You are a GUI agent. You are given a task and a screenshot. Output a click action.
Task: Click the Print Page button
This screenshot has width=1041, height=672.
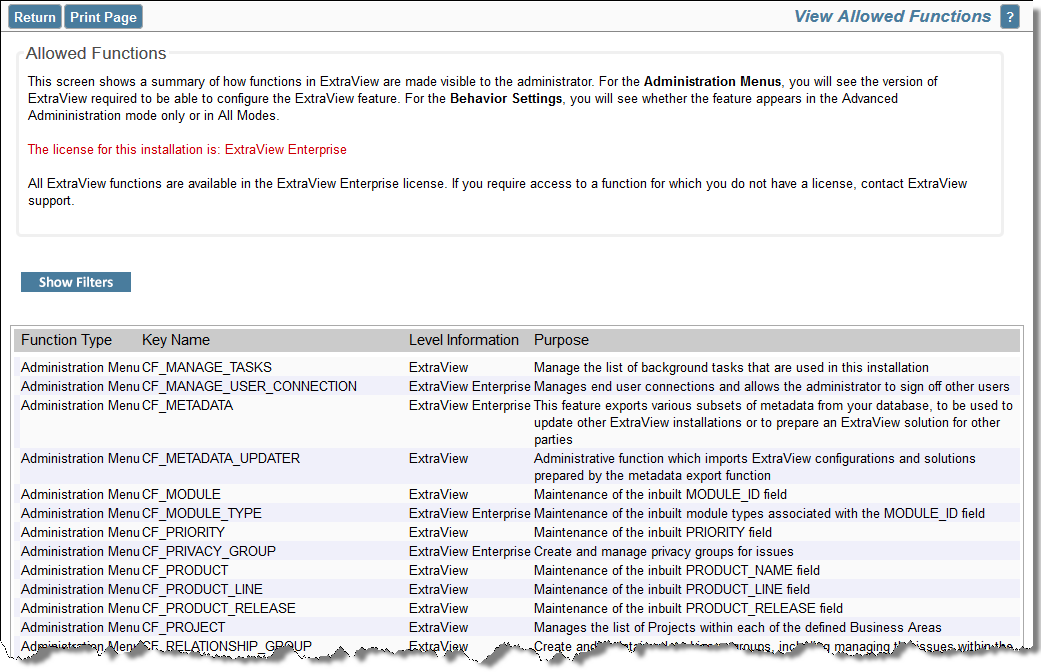103,17
